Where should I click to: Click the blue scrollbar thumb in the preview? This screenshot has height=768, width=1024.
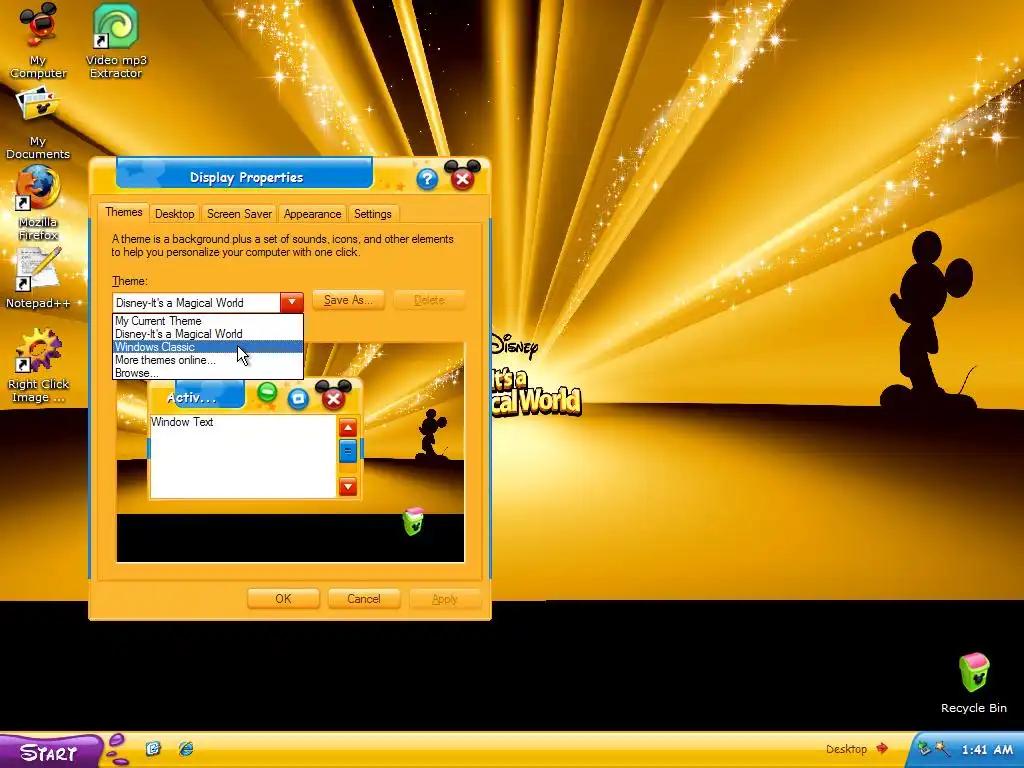[348, 451]
